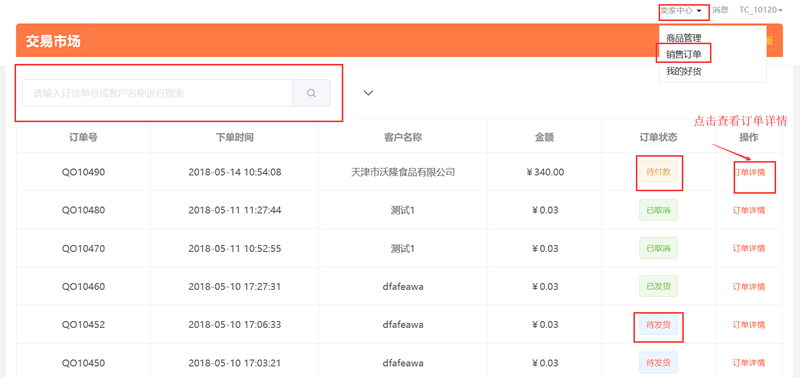The height and width of the screenshot is (378, 800).
Task: Click 已取消 status of QO10480
Action: (x=658, y=210)
